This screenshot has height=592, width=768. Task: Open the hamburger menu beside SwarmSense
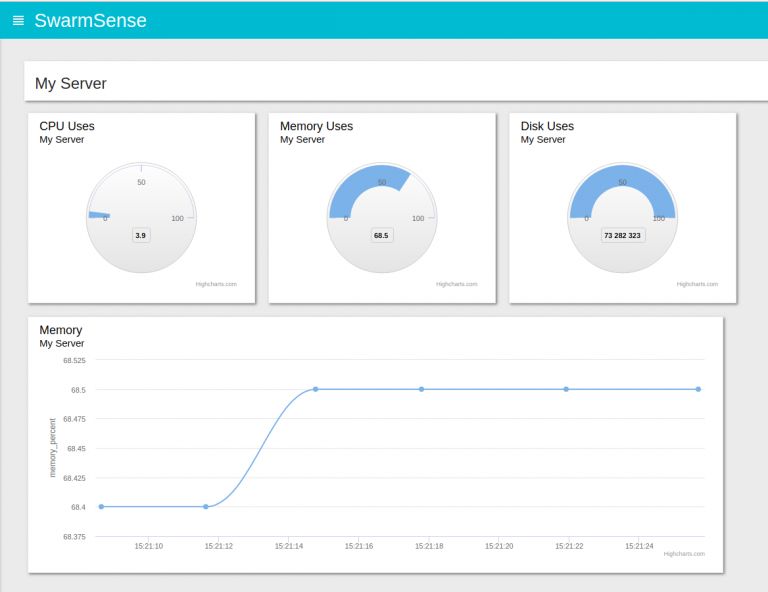tap(18, 21)
